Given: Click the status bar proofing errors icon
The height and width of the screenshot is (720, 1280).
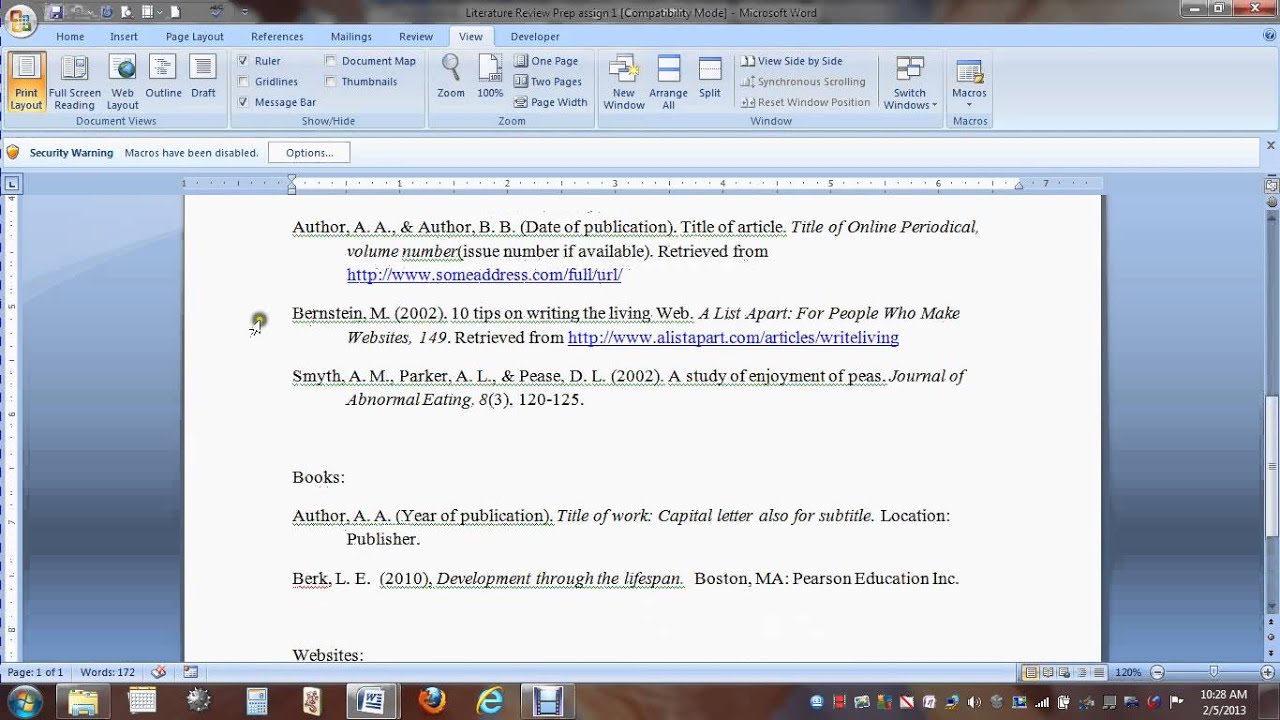Looking at the screenshot, I should coord(158,672).
